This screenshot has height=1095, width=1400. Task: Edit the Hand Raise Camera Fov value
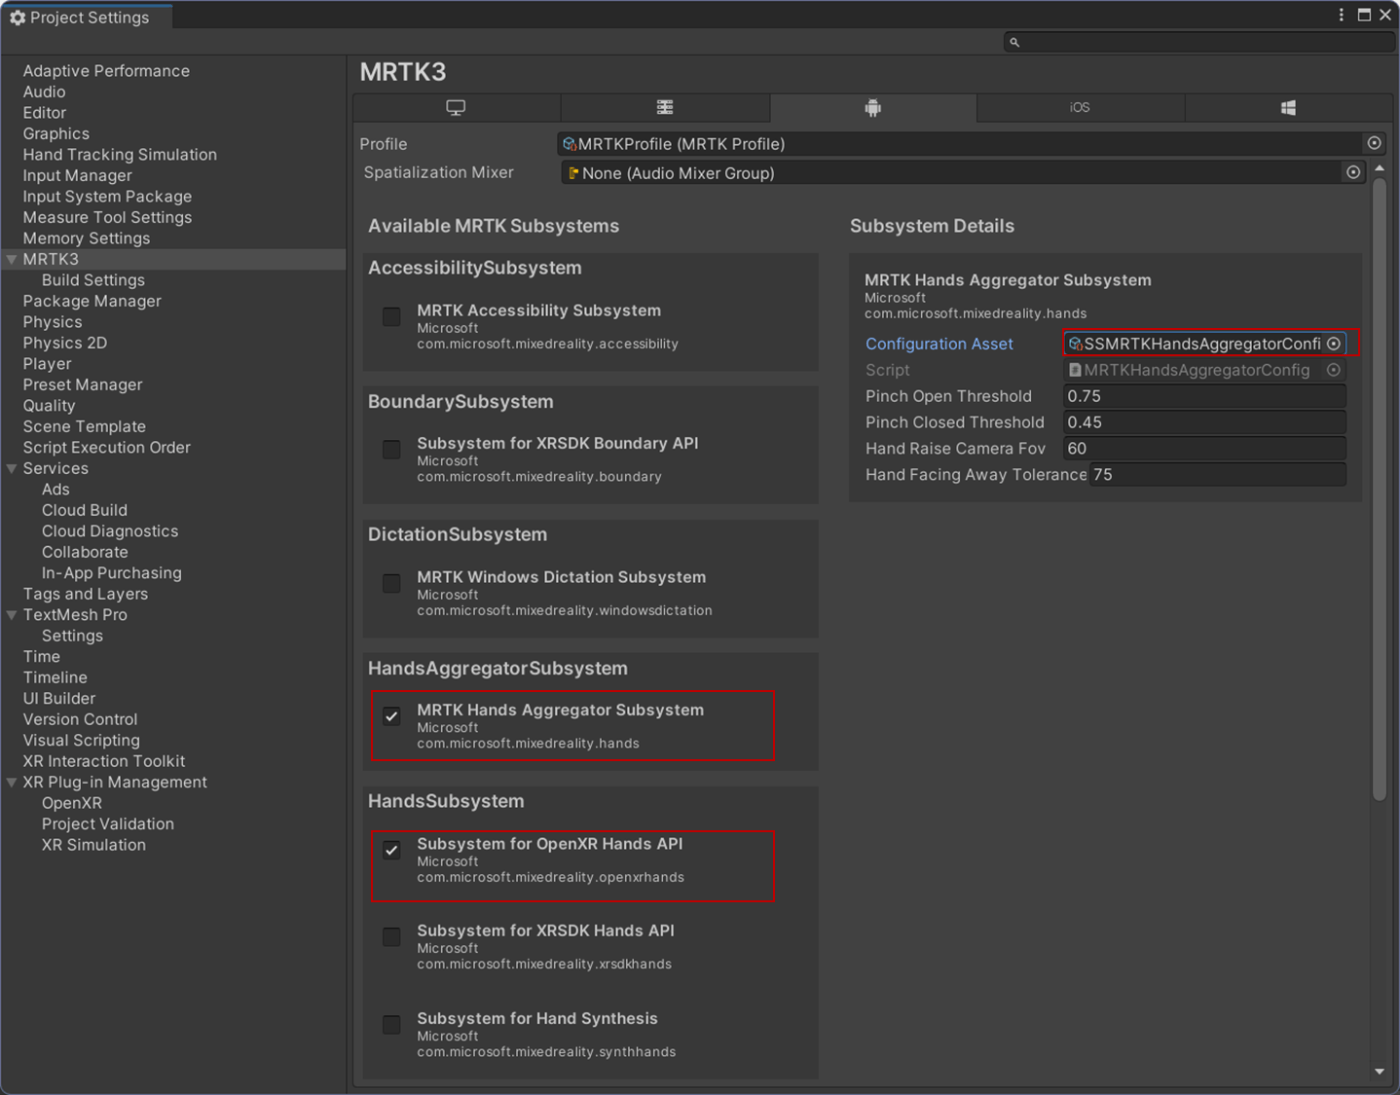tap(1204, 448)
